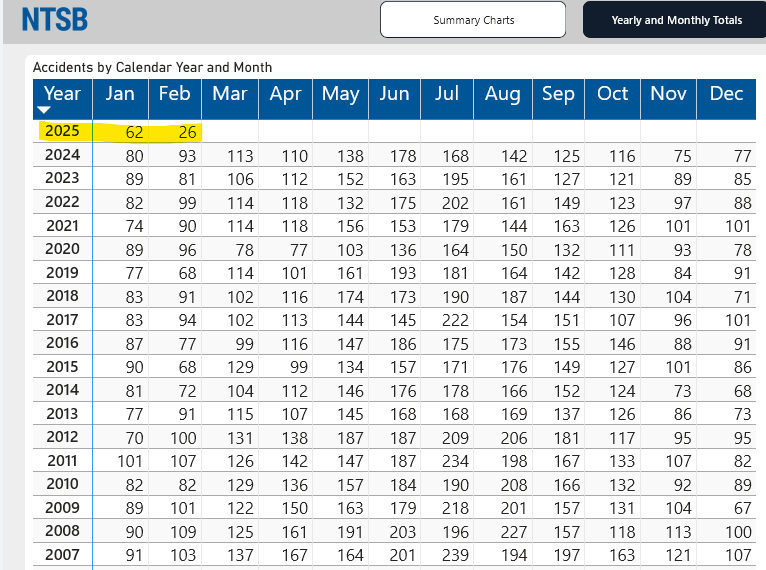Click the 2012 February value 100
The image size is (766, 570).
(x=183, y=438)
